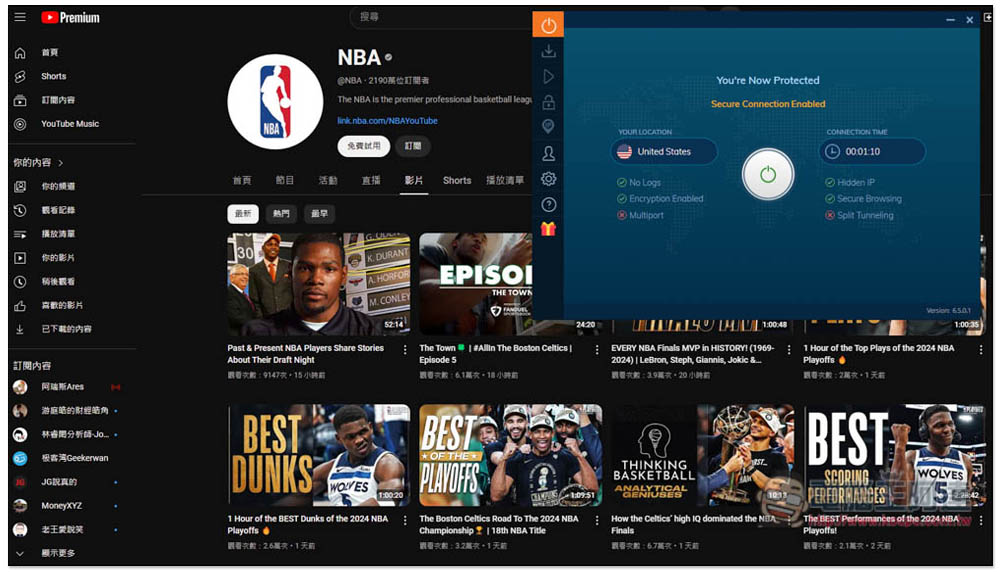The width and height of the screenshot is (1000, 572).
Task: Expand the 你的內容 sidebar section
Action: pos(38,163)
